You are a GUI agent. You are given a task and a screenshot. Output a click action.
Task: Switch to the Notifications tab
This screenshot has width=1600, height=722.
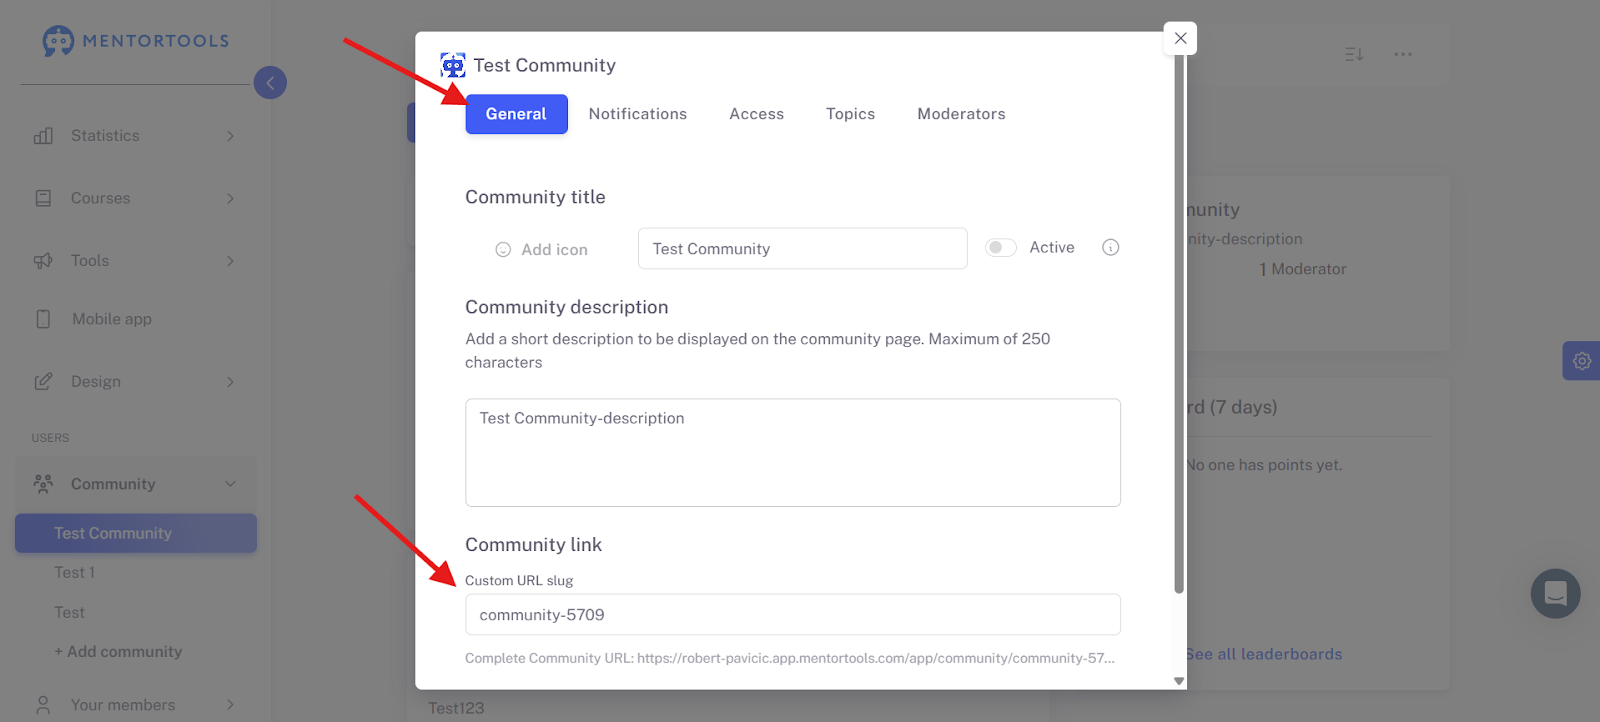638,114
